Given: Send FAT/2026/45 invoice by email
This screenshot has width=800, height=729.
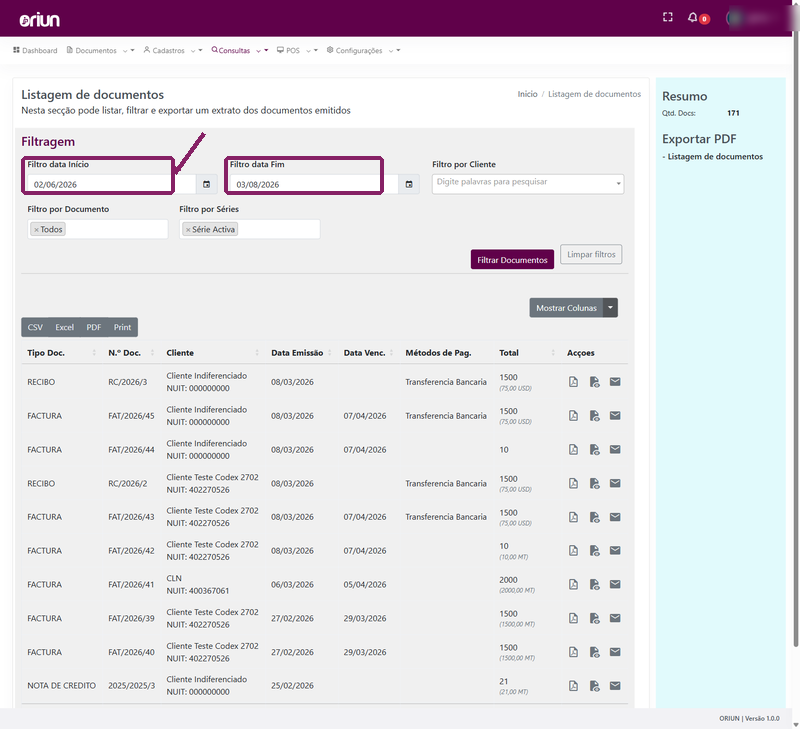Looking at the screenshot, I should click(x=615, y=416).
